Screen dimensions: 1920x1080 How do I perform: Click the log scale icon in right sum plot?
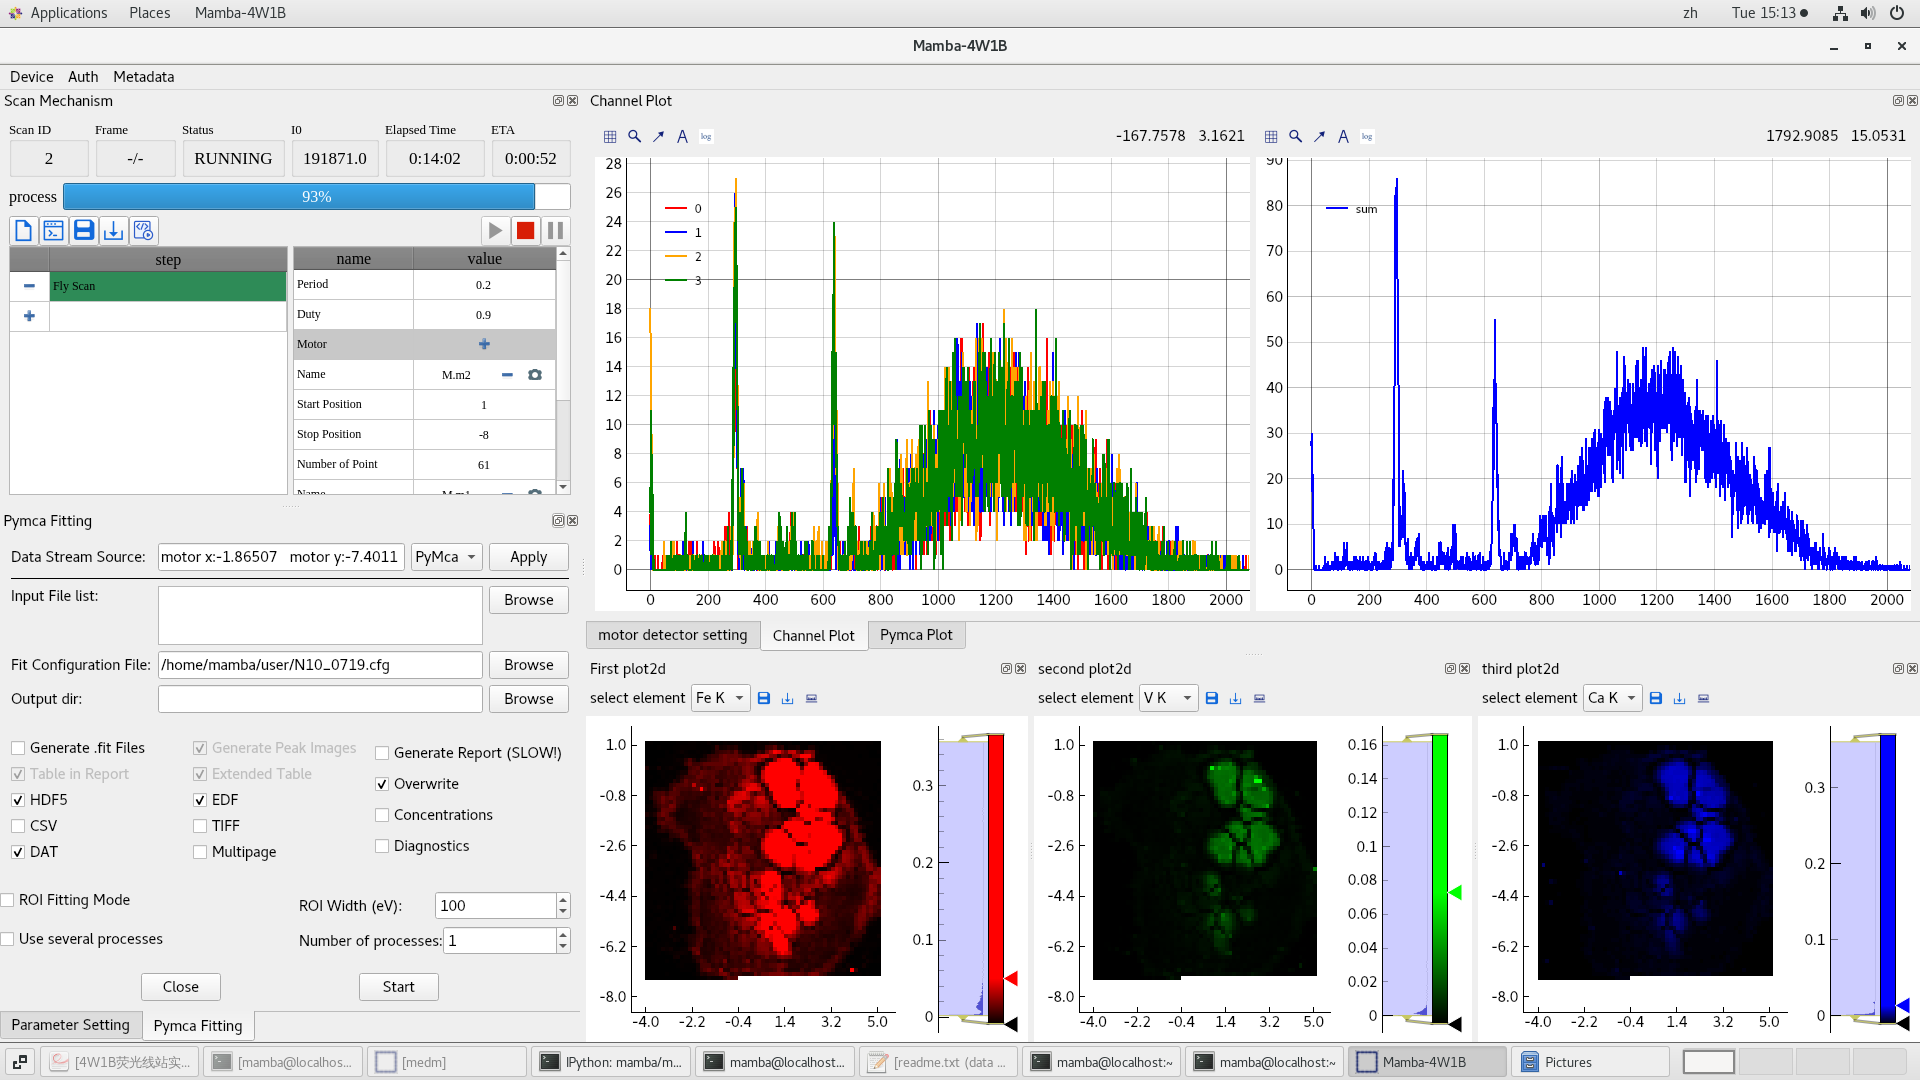pyautogui.click(x=1367, y=137)
